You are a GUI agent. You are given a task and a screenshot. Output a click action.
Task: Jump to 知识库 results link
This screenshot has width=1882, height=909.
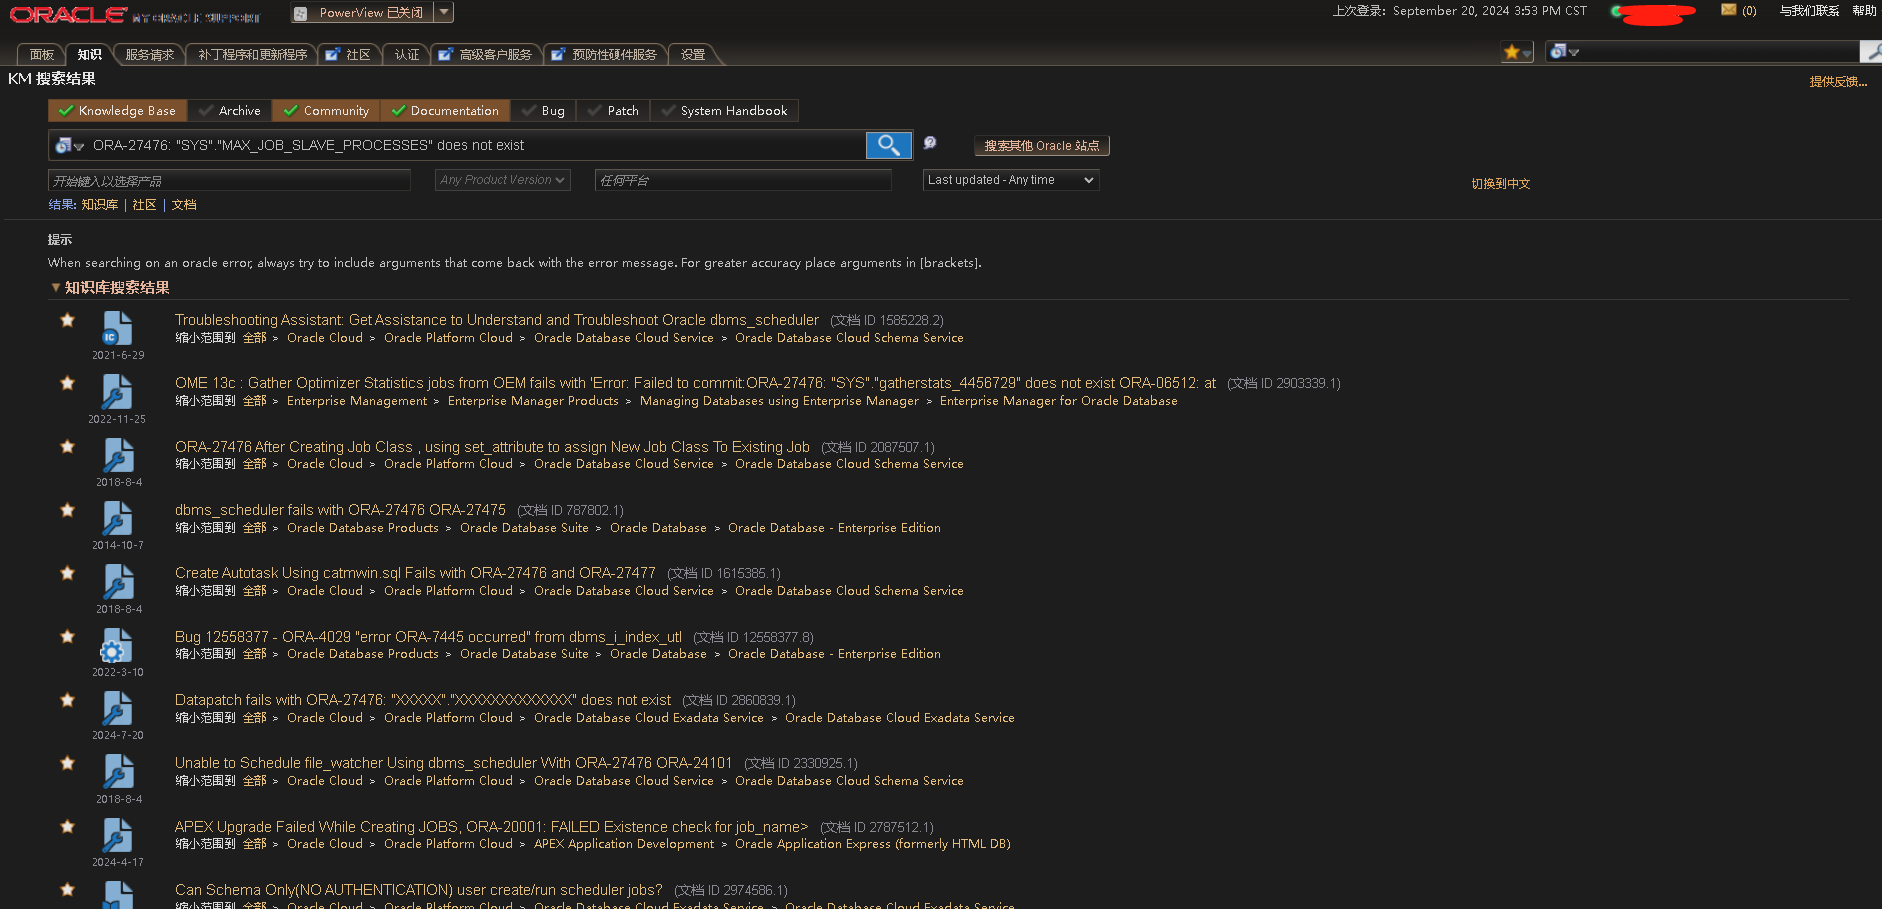click(100, 205)
